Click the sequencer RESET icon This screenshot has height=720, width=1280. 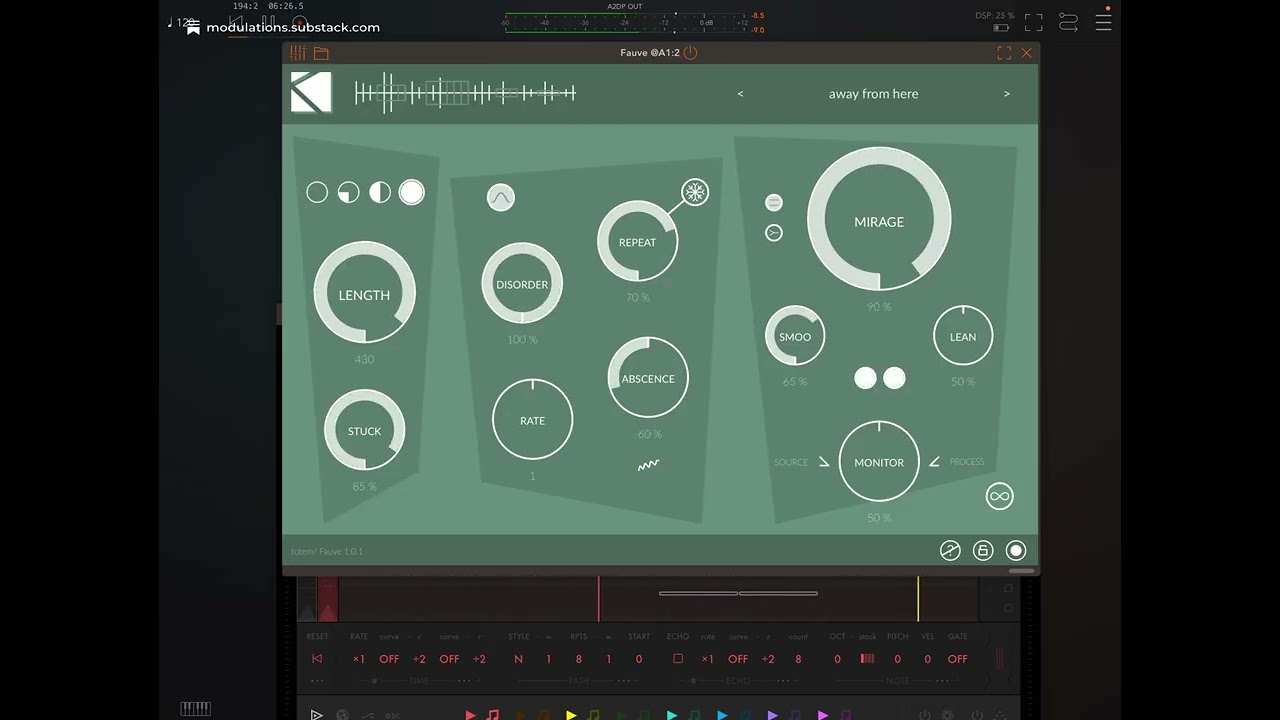point(317,659)
